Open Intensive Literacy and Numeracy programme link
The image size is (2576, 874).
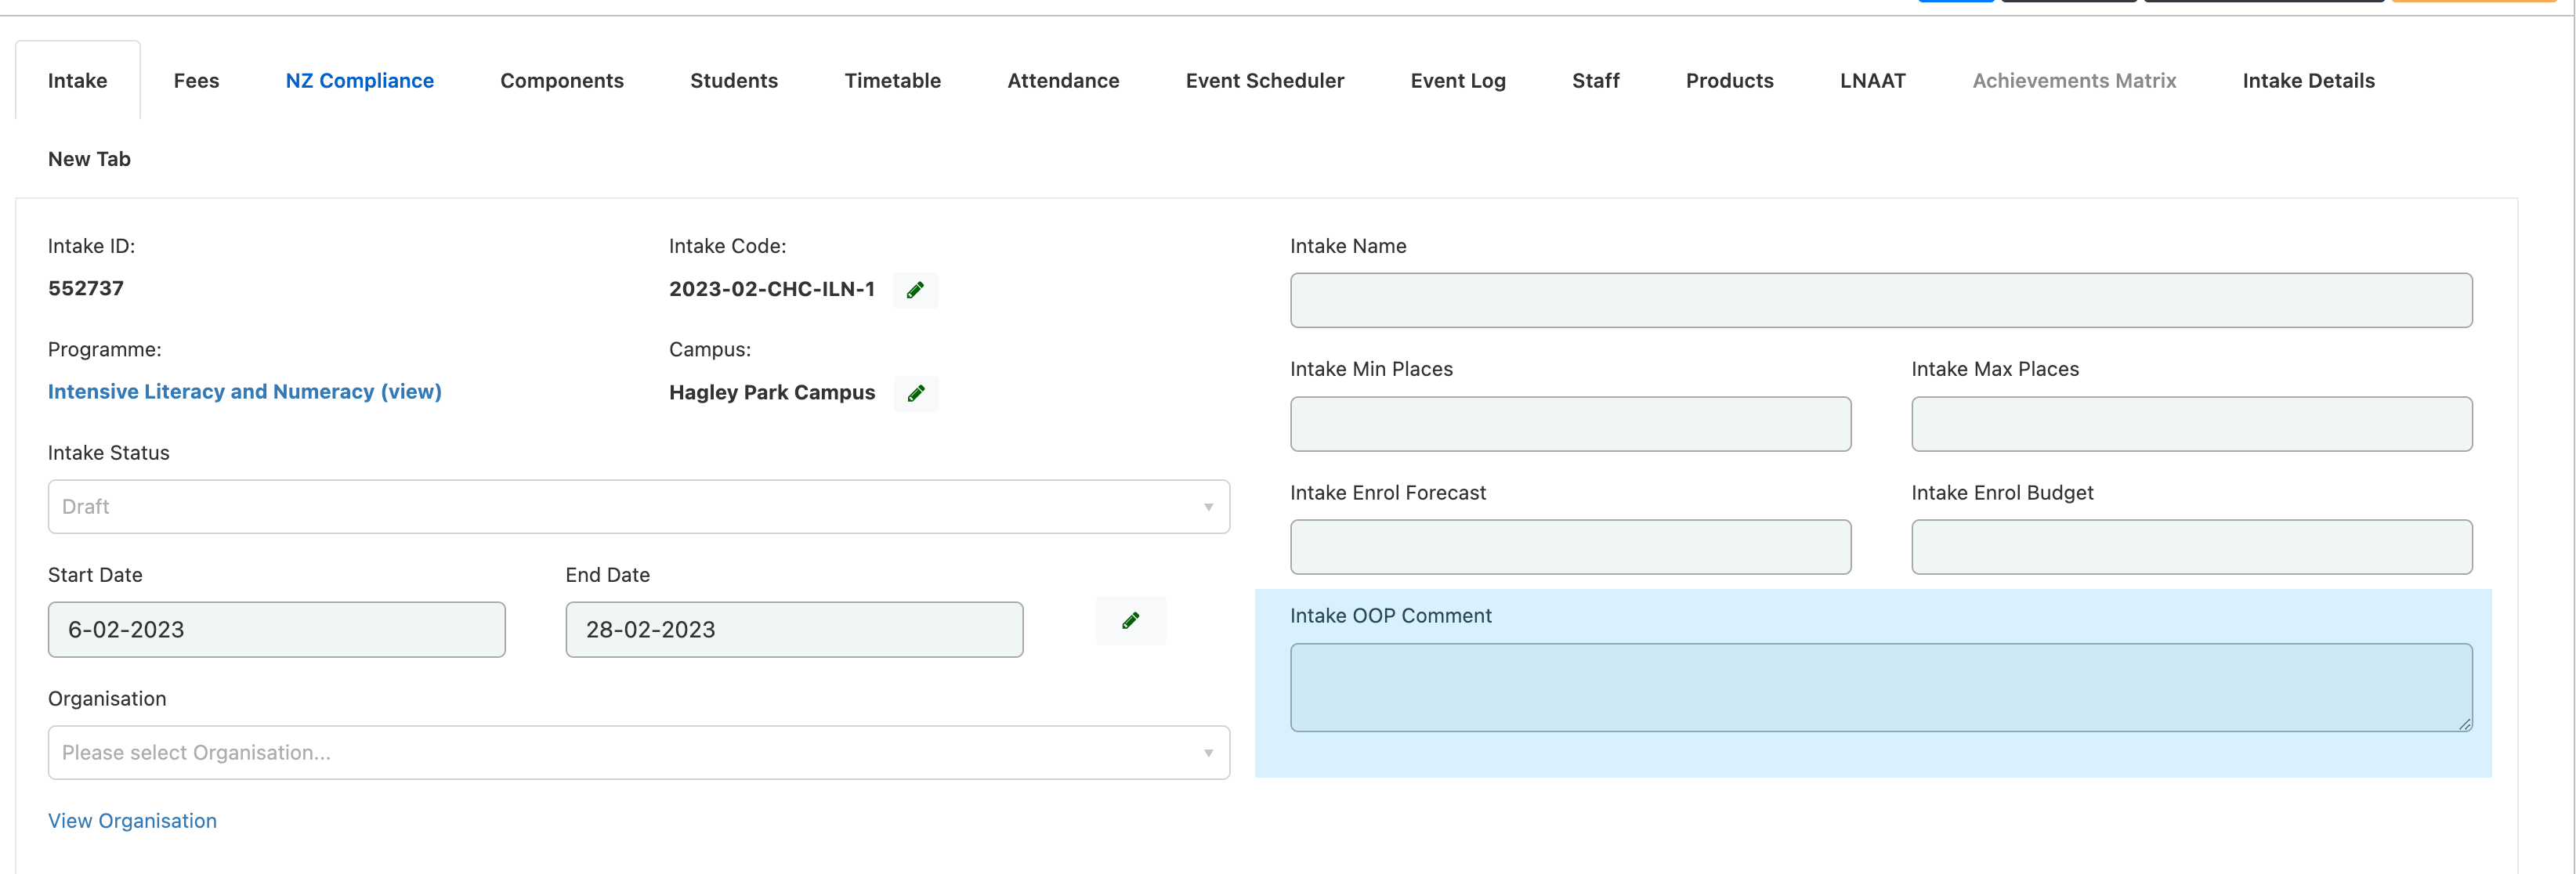(245, 392)
